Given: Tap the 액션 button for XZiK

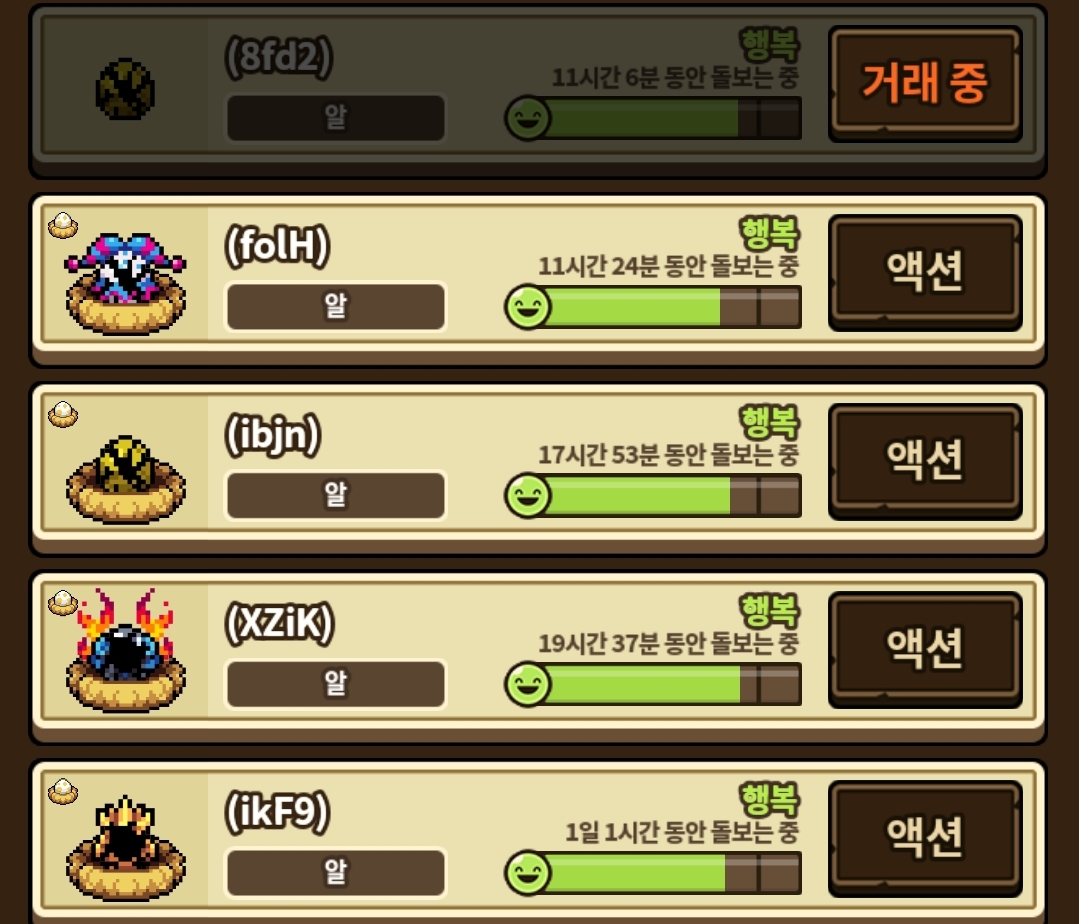Looking at the screenshot, I should pyautogui.click(x=925, y=649).
